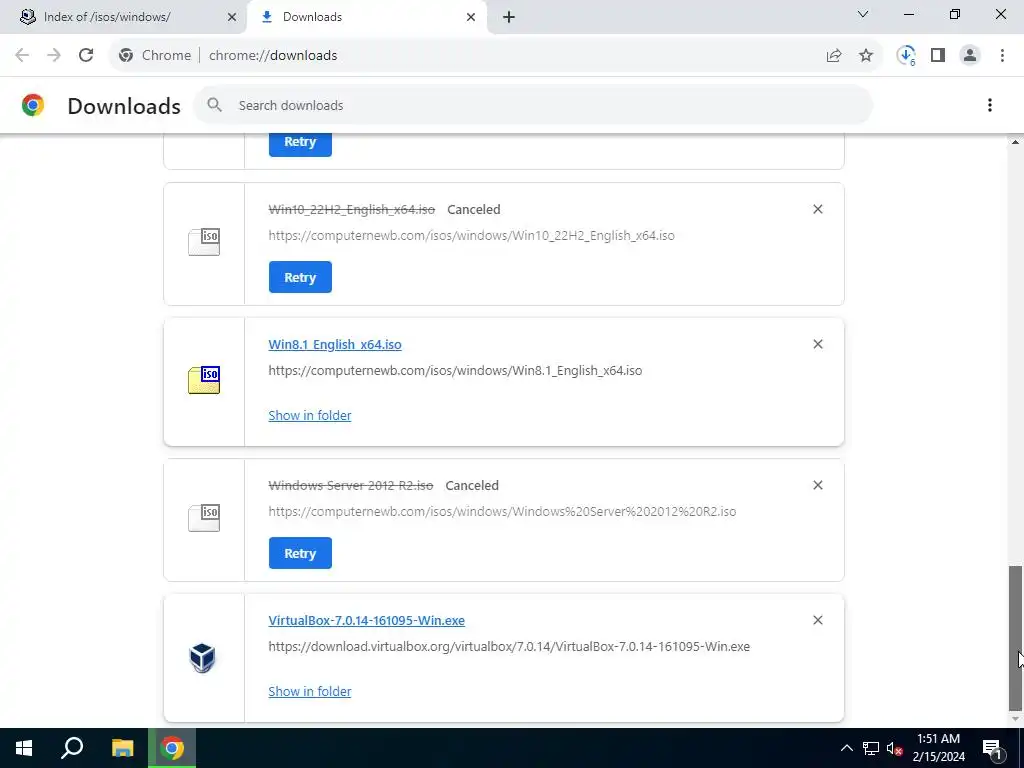Click the vertical scrollbar thumb

click(x=1015, y=638)
